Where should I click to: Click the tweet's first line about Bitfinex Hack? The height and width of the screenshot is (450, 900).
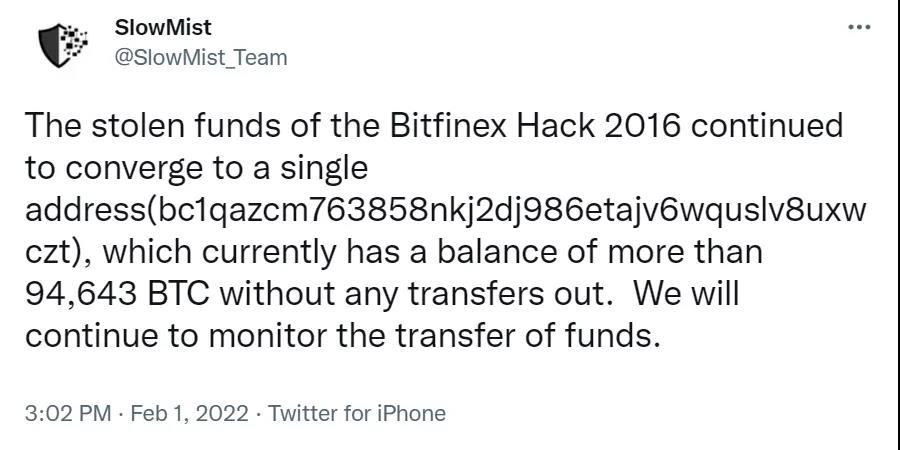coord(433,126)
